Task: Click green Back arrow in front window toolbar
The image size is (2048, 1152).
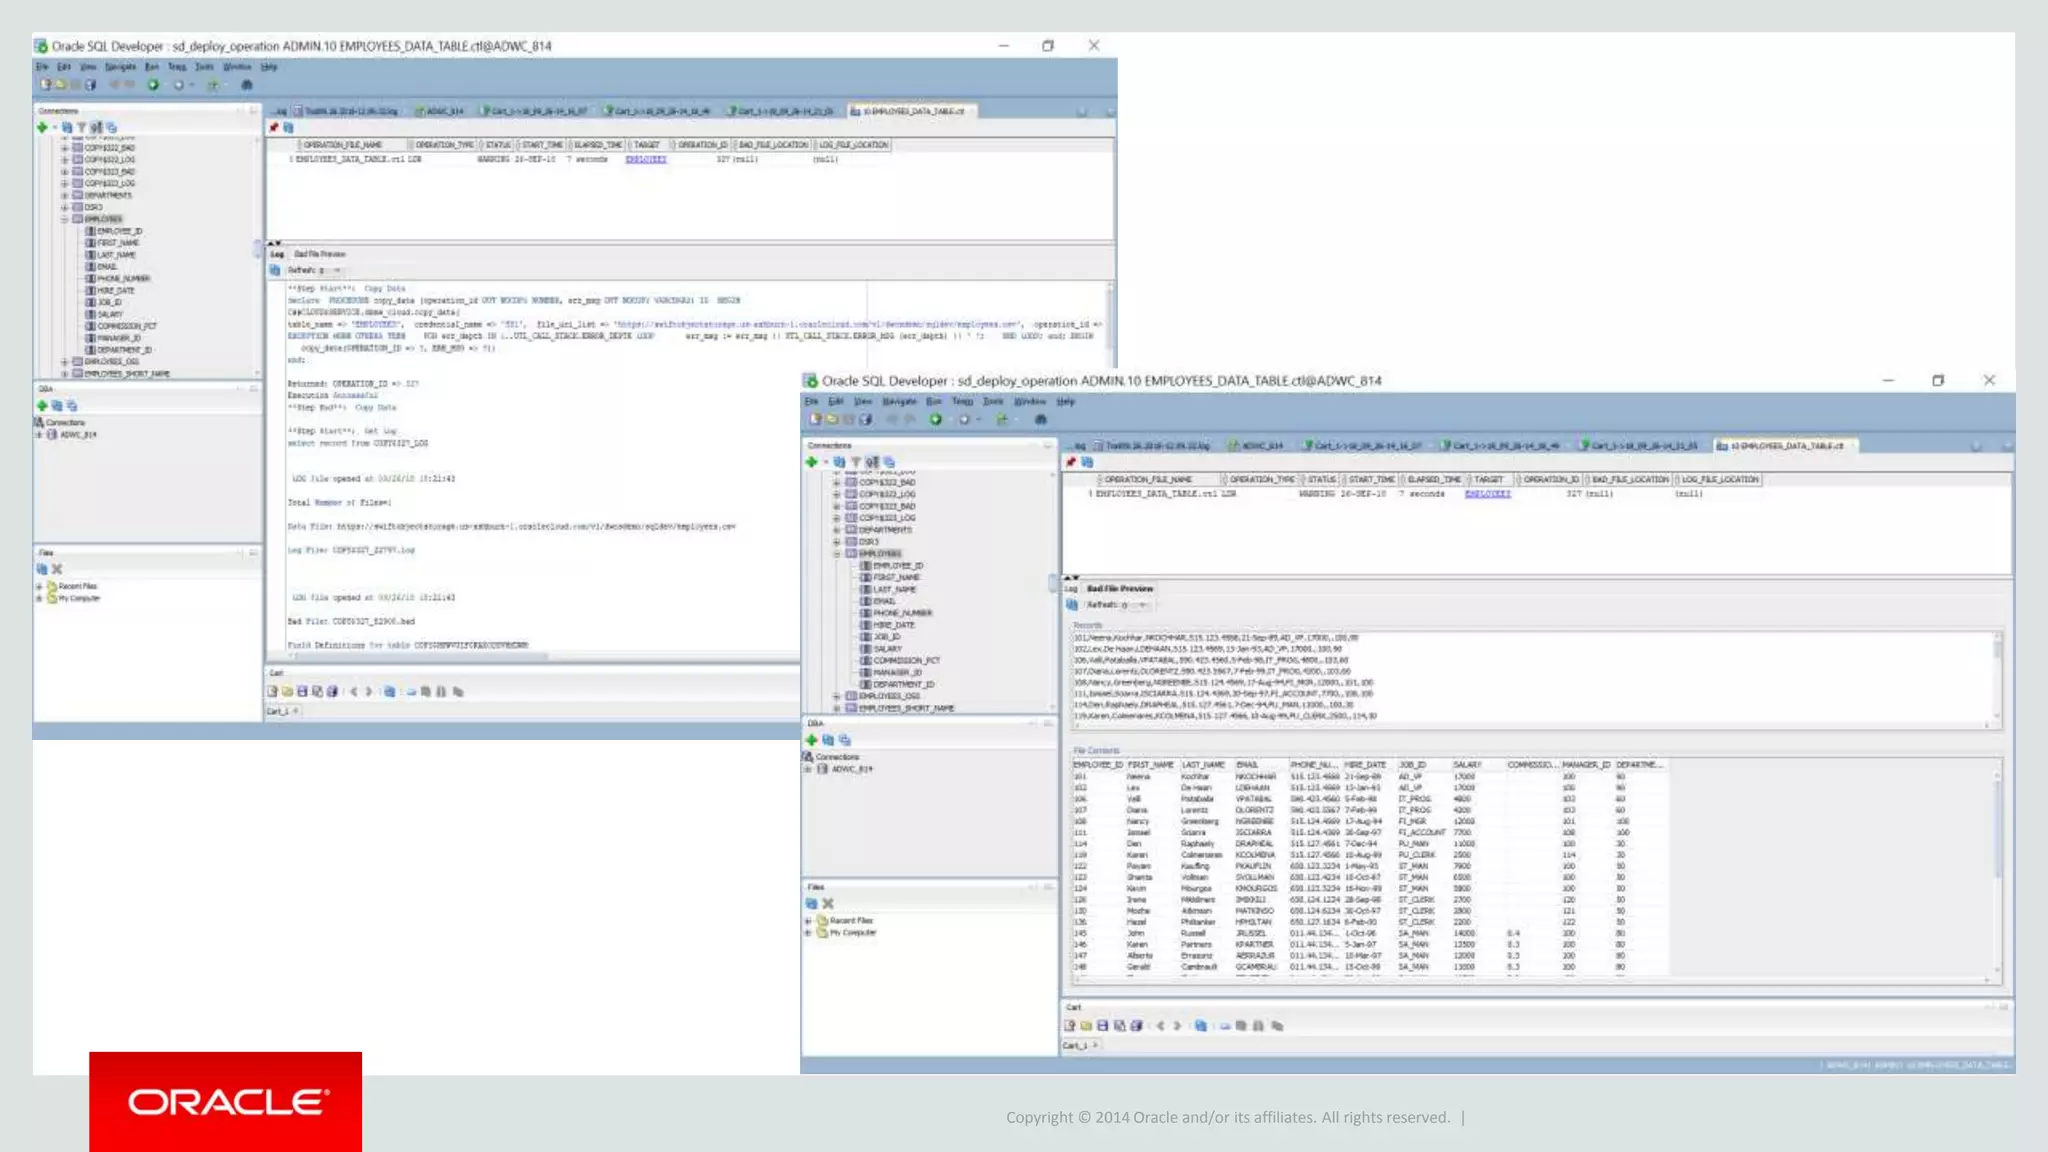Action: click(x=935, y=419)
